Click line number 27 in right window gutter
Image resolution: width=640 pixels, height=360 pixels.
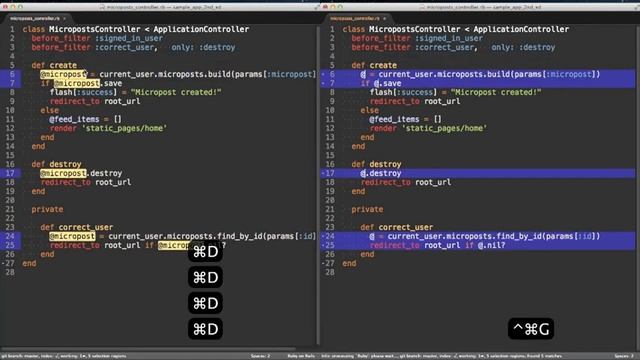click(330, 263)
